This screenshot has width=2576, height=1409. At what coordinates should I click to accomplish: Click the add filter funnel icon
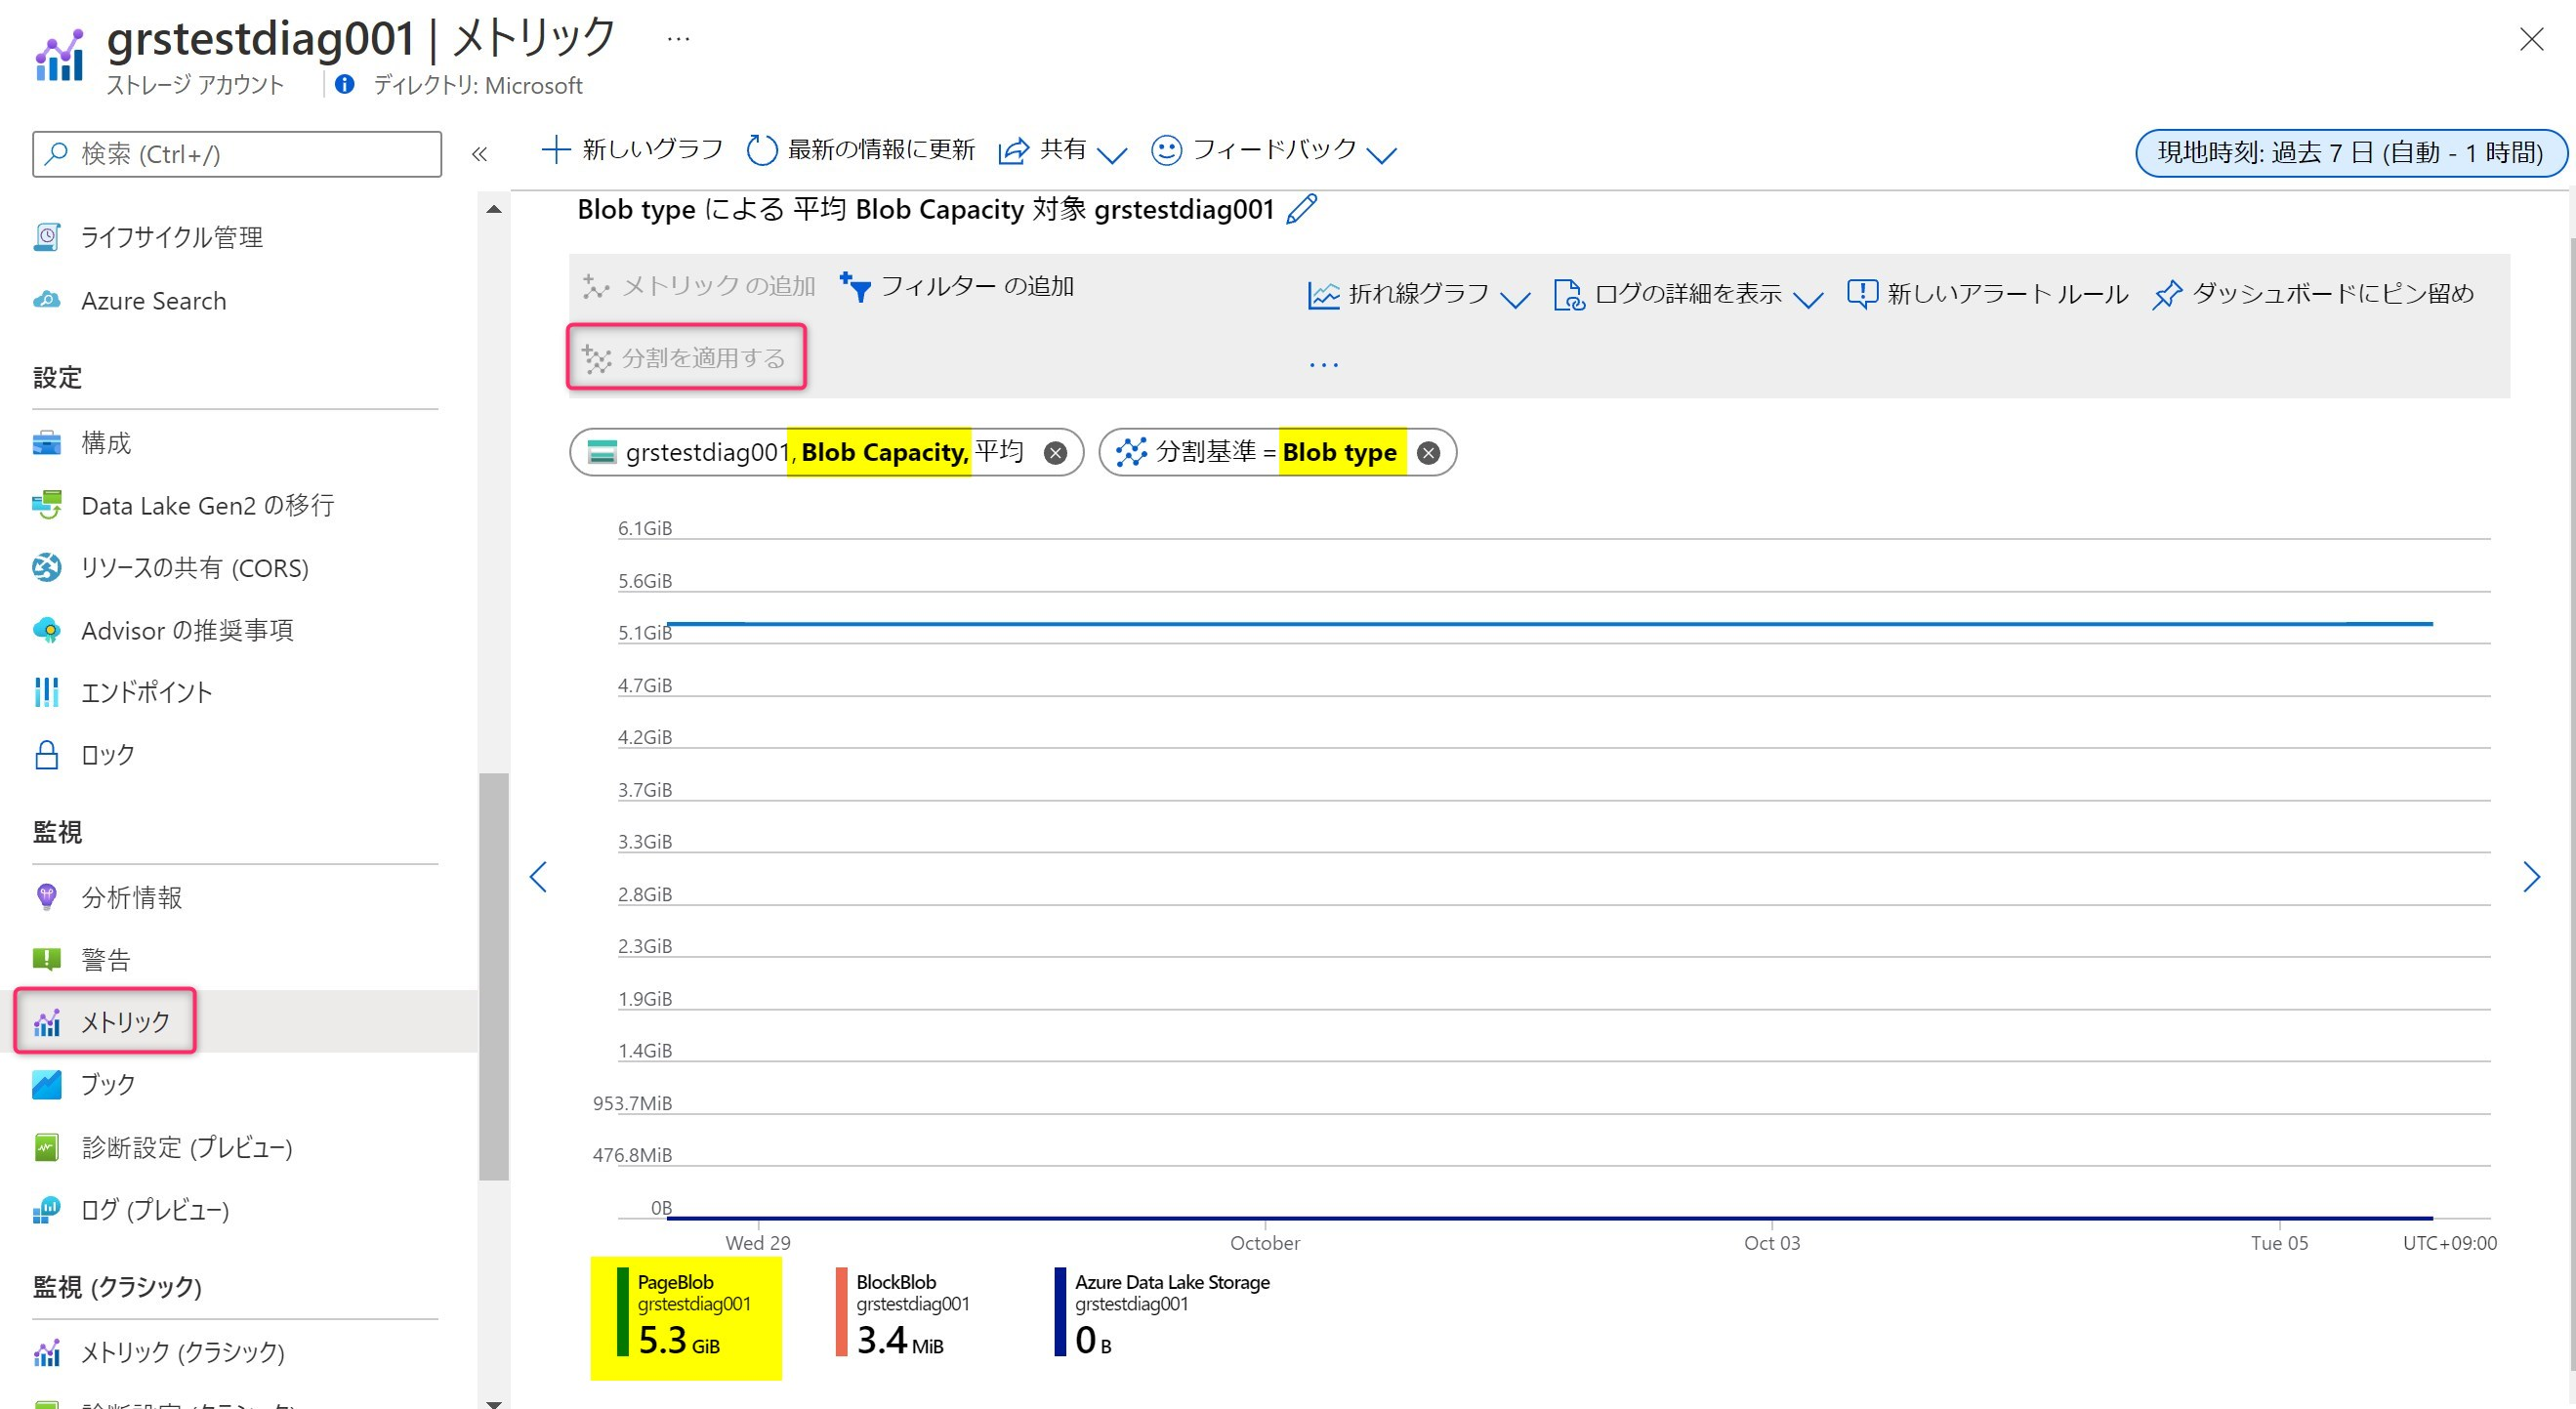[855, 287]
